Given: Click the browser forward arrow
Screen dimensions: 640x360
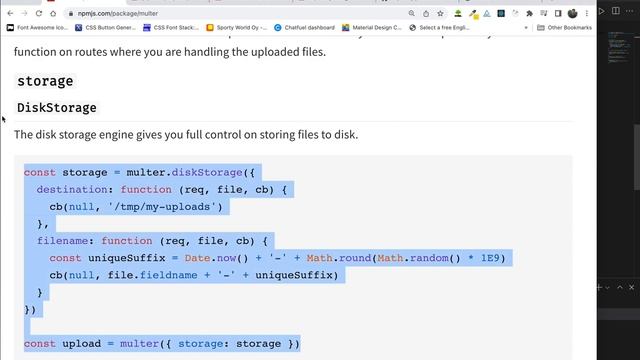Looking at the screenshot, I should click(24, 13).
